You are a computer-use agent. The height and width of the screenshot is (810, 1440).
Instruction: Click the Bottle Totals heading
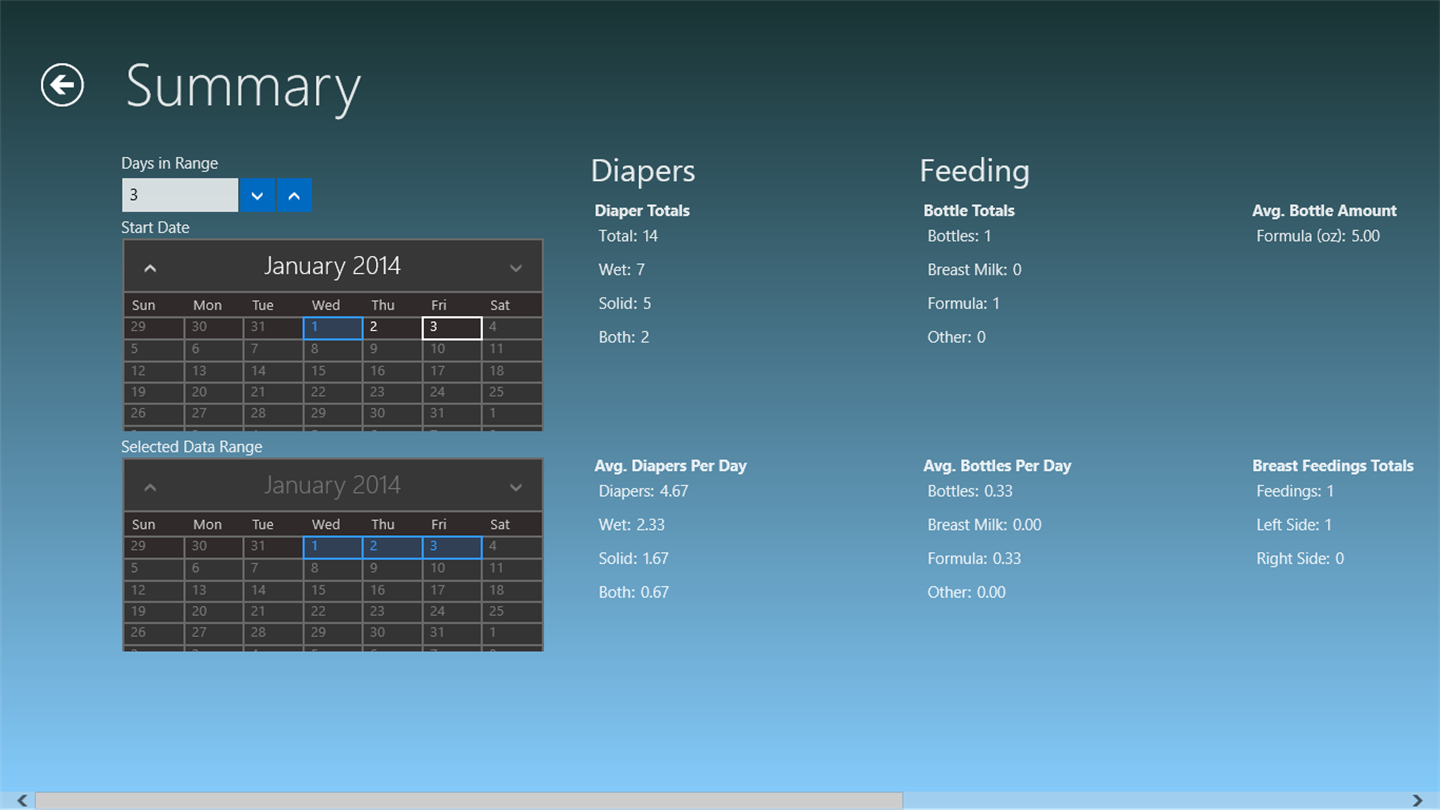pos(969,211)
